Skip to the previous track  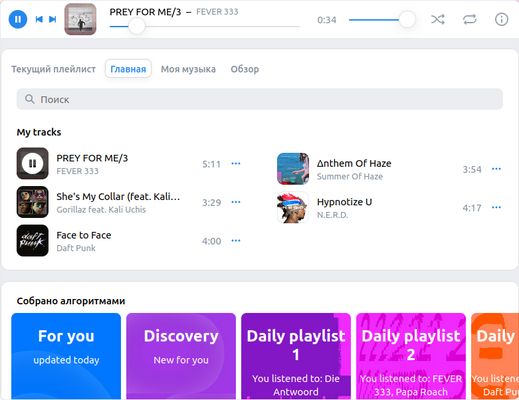point(39,19)
